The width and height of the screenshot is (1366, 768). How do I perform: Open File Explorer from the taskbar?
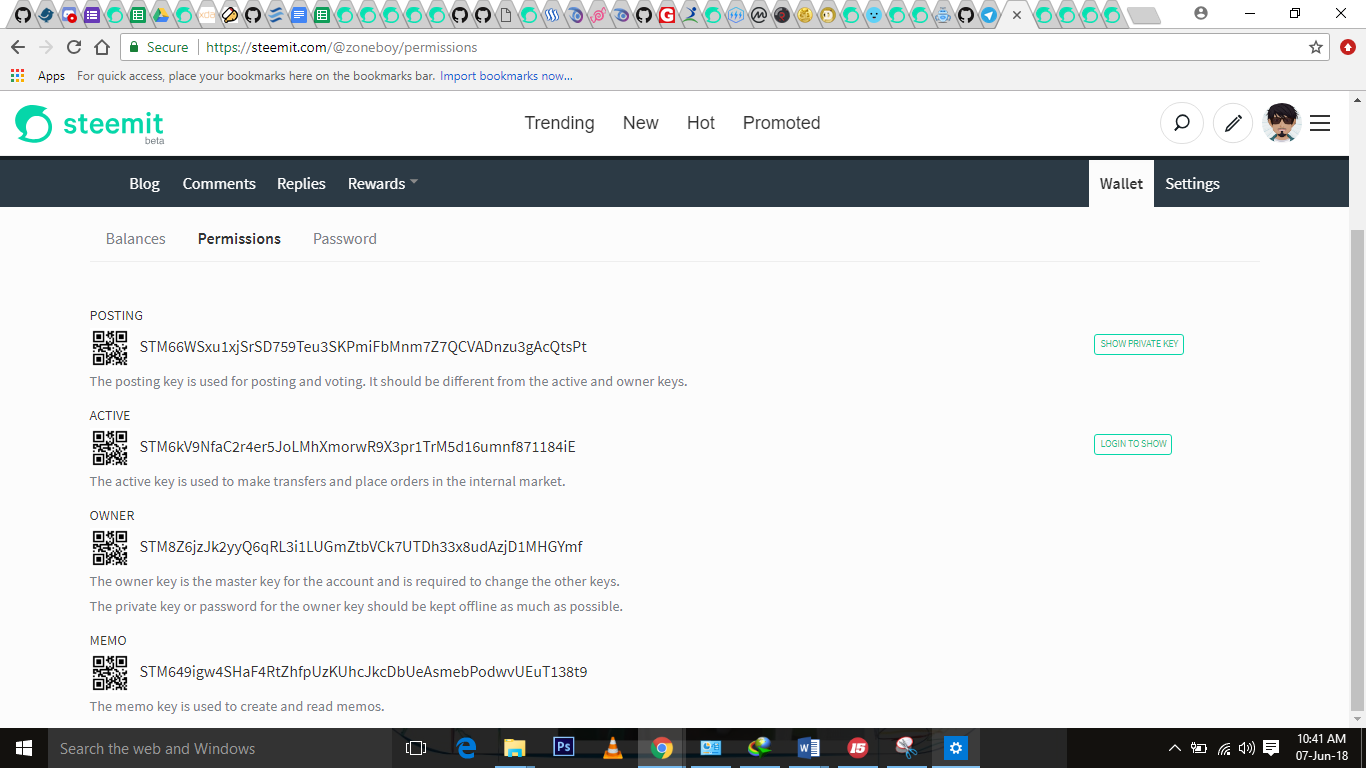pyautogui.click(x=515, y=748)
